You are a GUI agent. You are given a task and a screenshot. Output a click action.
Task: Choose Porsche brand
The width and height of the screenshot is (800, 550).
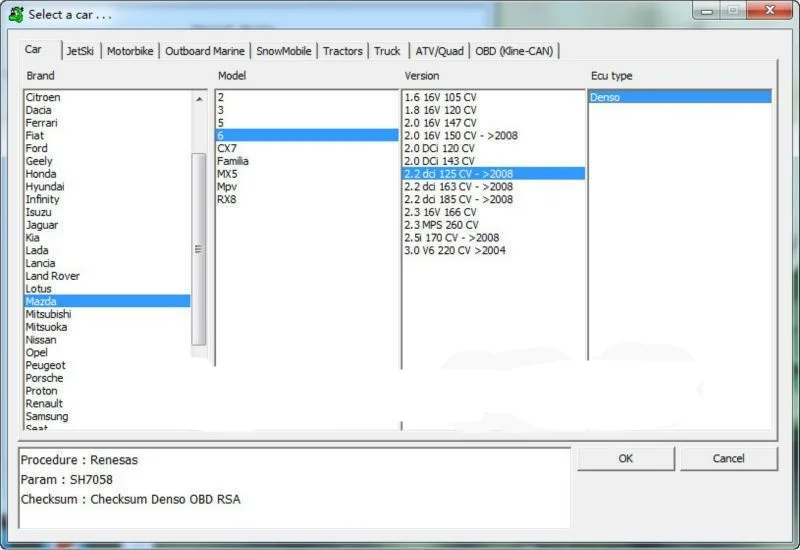click(x=107, y=378)
